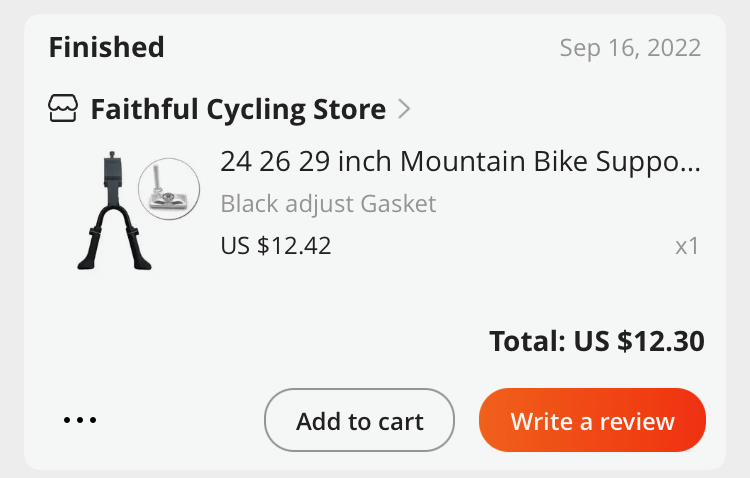This screenshot has width=750, height=478.
Task: Click the kickstand's rubber feet in the thumbnail
Action: pos(114,261)
